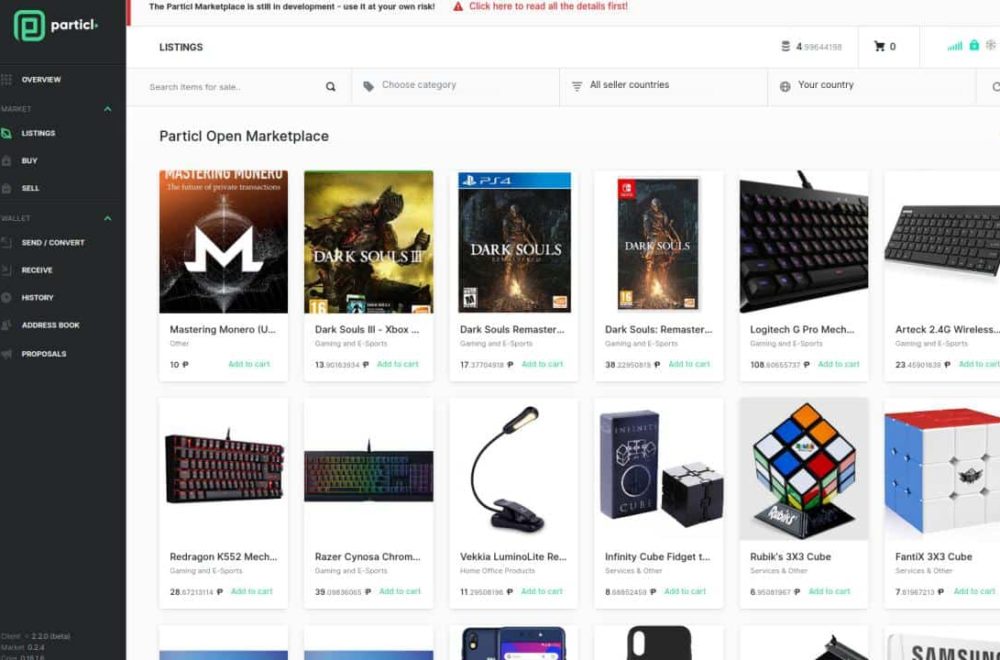The width and height of the screenshot is (1000, 660).
Task: Collapse the Market sidebar section
Action: (x=108, y=109)
